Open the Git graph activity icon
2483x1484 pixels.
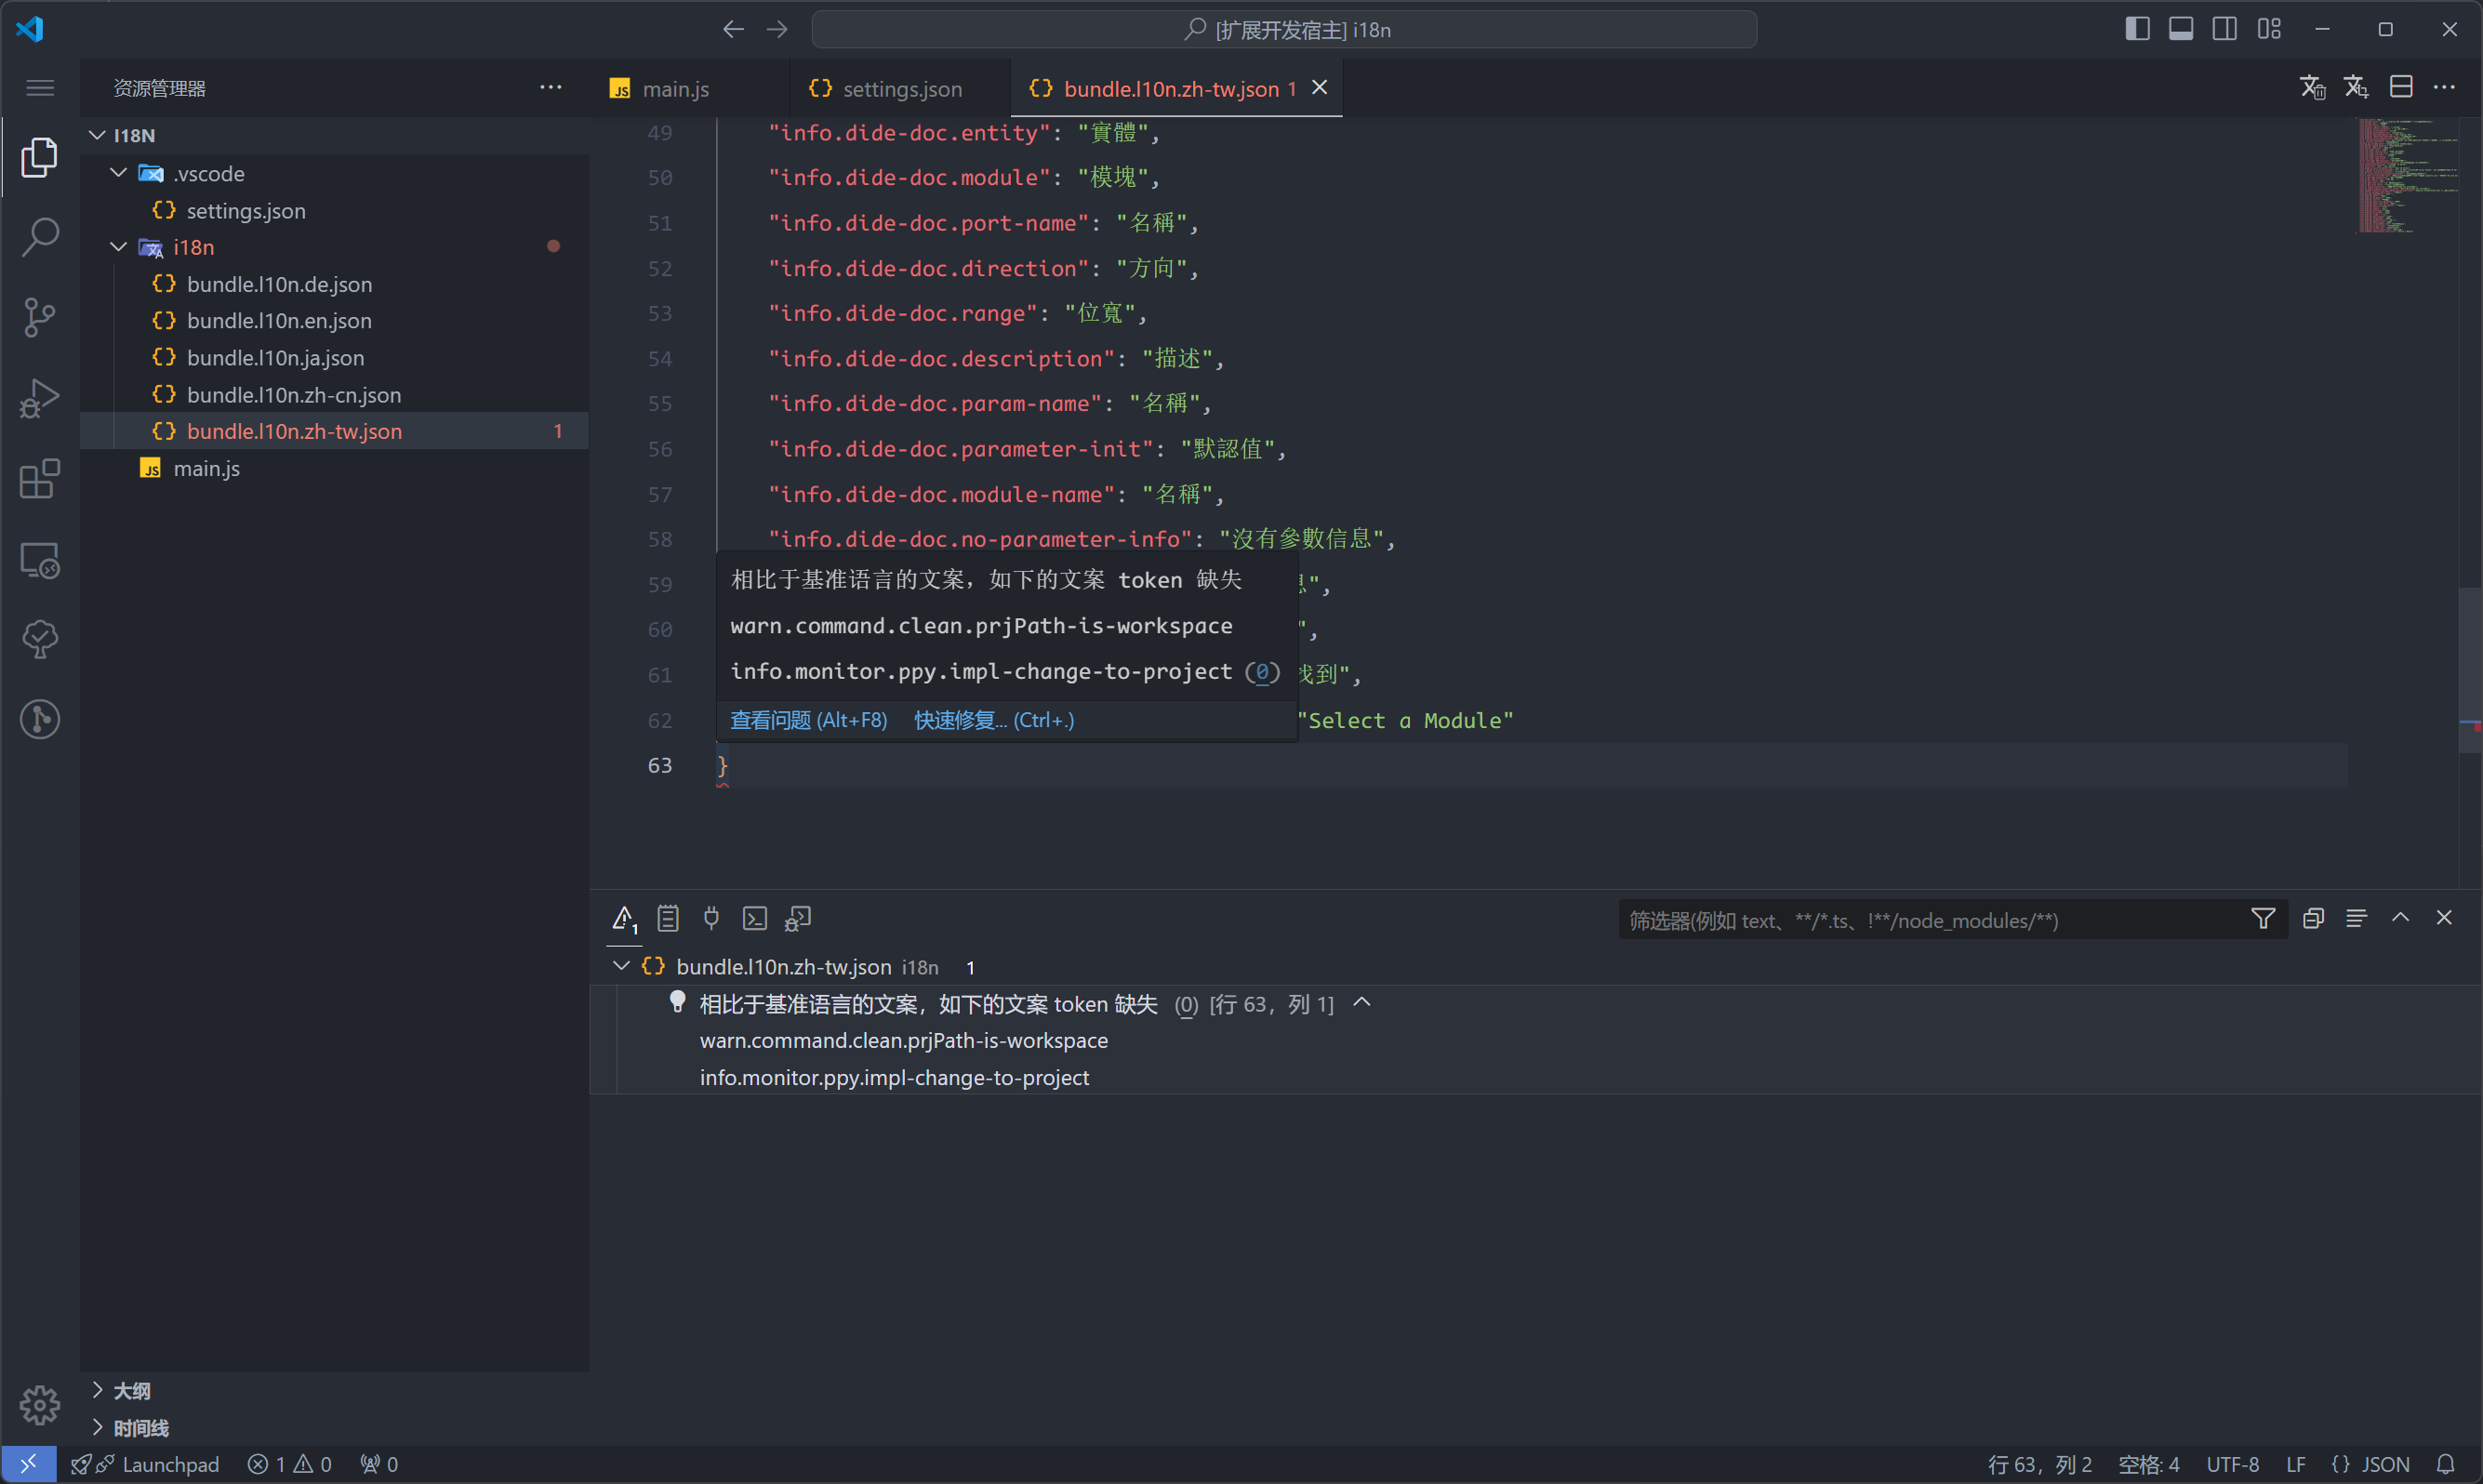pyautogui.click(x=39, y=720)
